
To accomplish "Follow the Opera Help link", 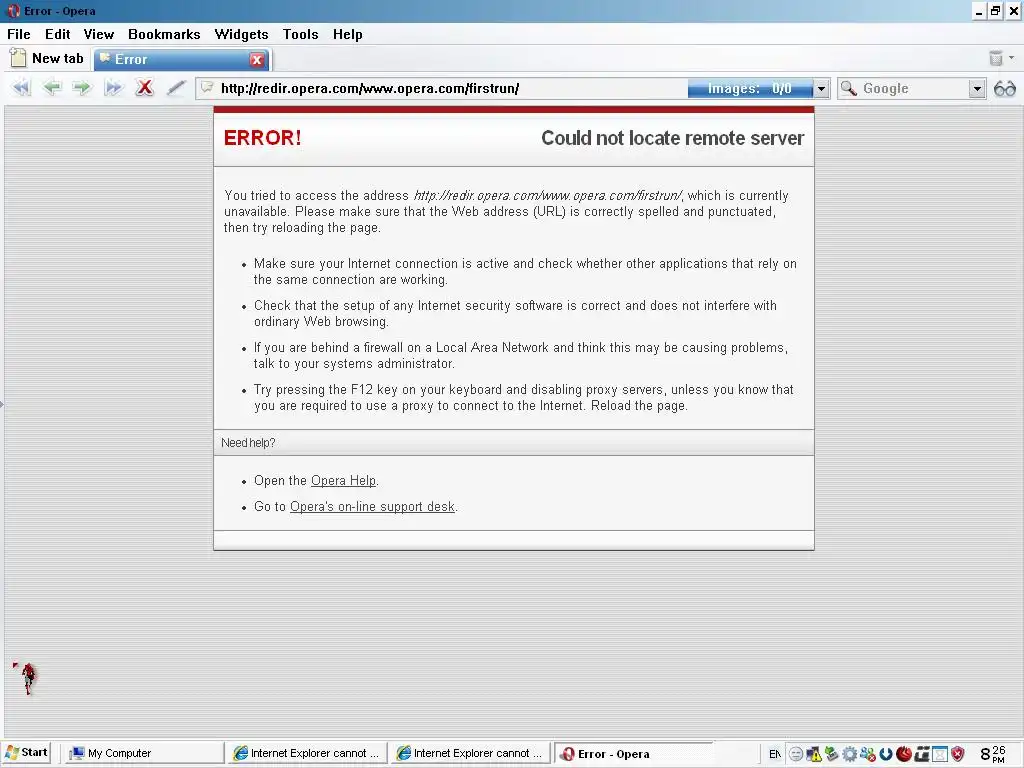I will tap(344, 481).
